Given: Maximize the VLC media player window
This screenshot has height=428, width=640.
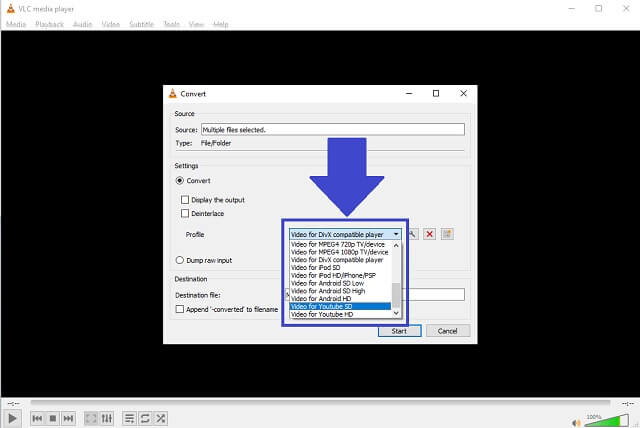Looking at the screenshot, I should [598, 8].
